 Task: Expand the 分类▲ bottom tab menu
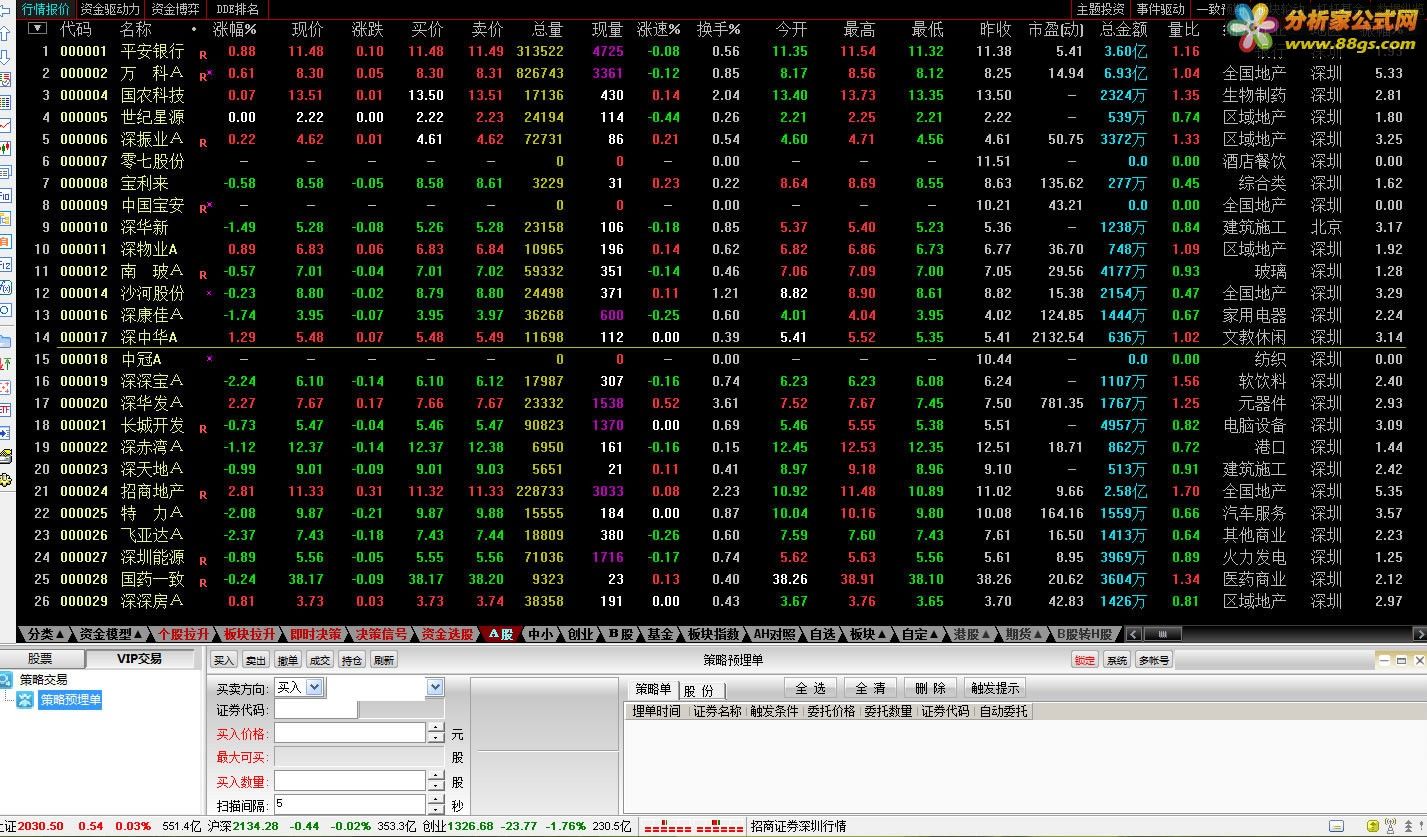(46, 634)
